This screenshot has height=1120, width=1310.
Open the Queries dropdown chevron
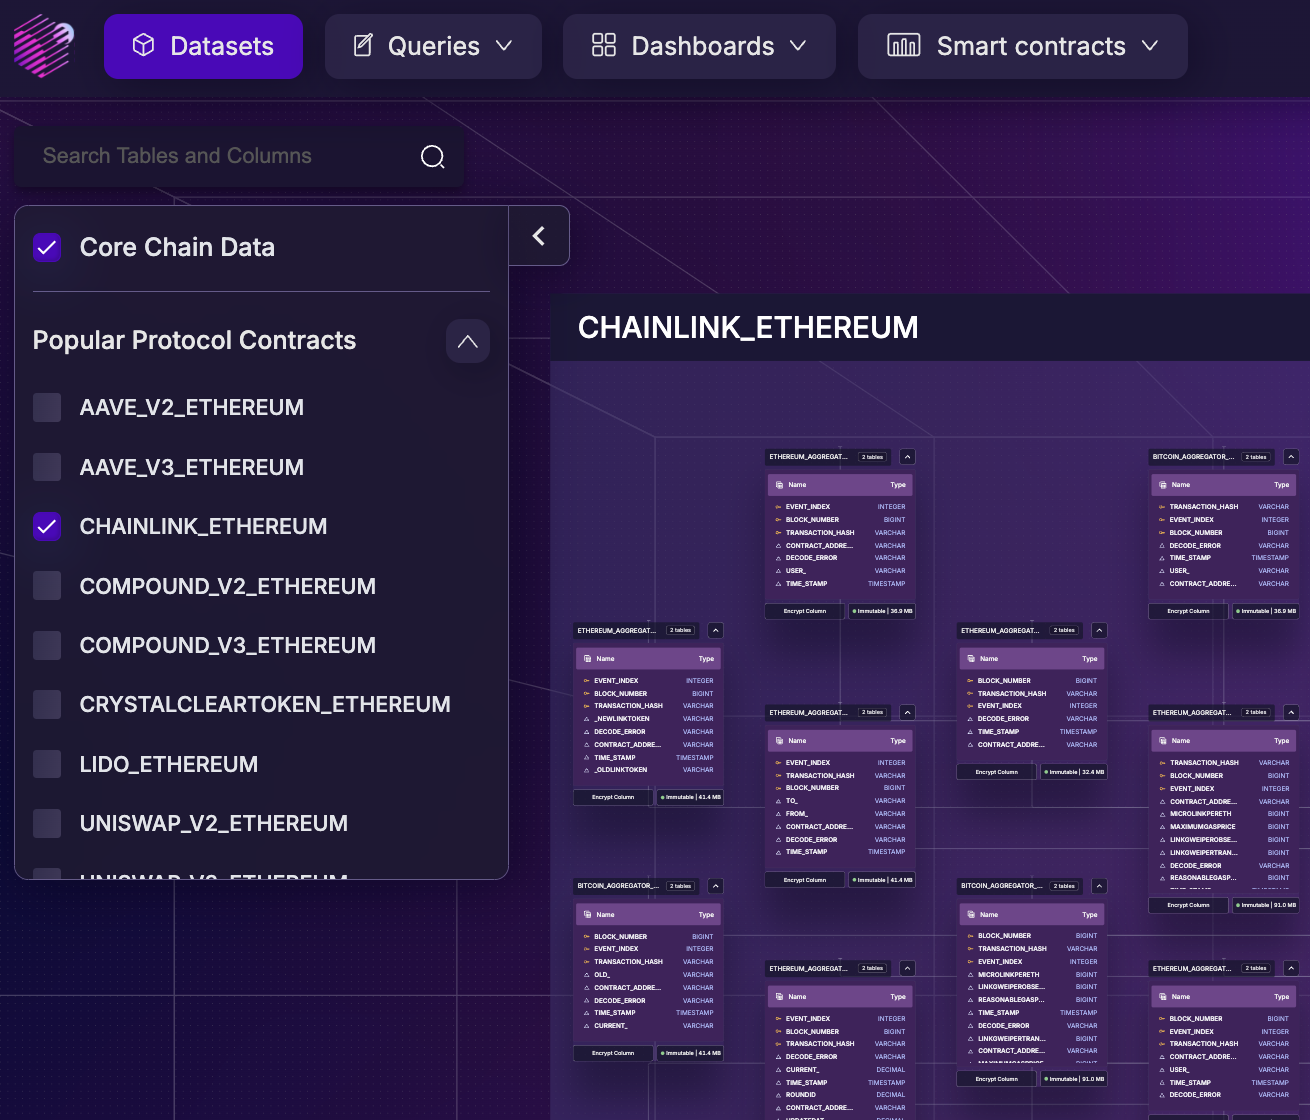tap(504, 46)
